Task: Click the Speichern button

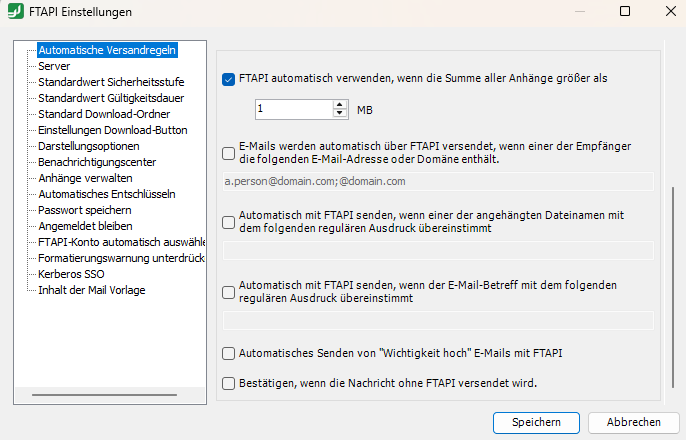Action: click(x=535, y=422)
